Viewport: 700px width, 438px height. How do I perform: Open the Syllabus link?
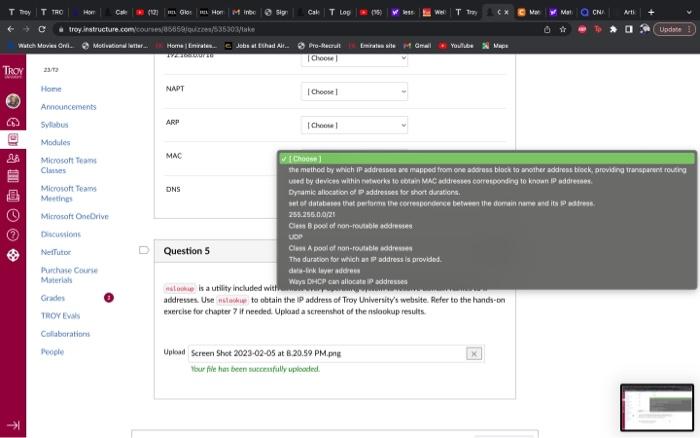point(54,125)
